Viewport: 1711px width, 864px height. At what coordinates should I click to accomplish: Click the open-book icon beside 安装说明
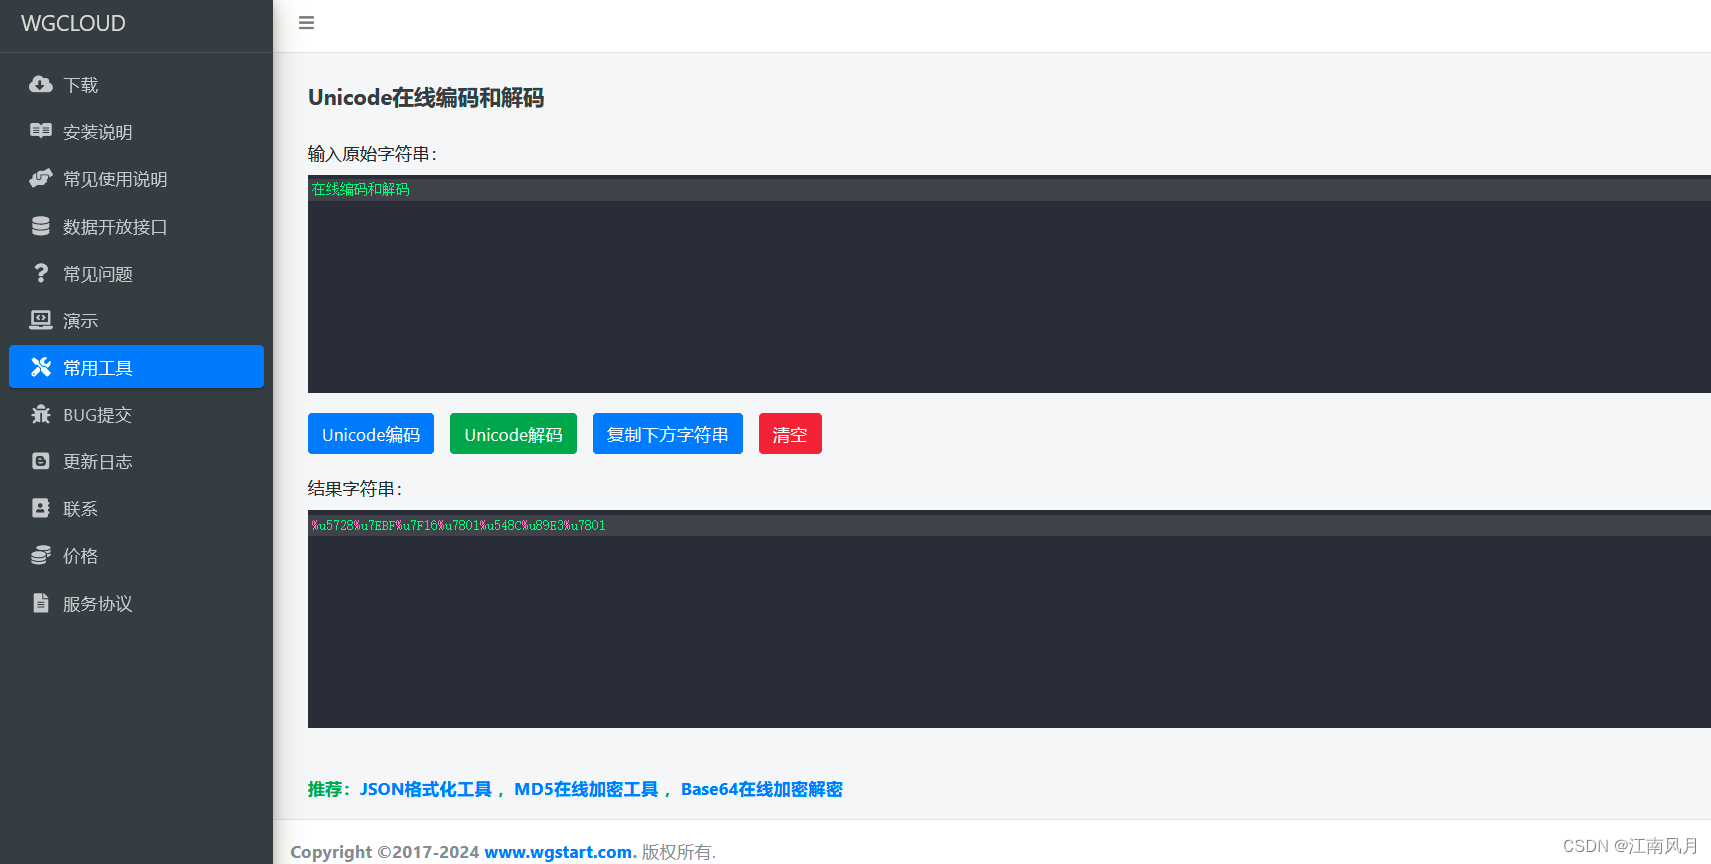click(x=41, y=131)
